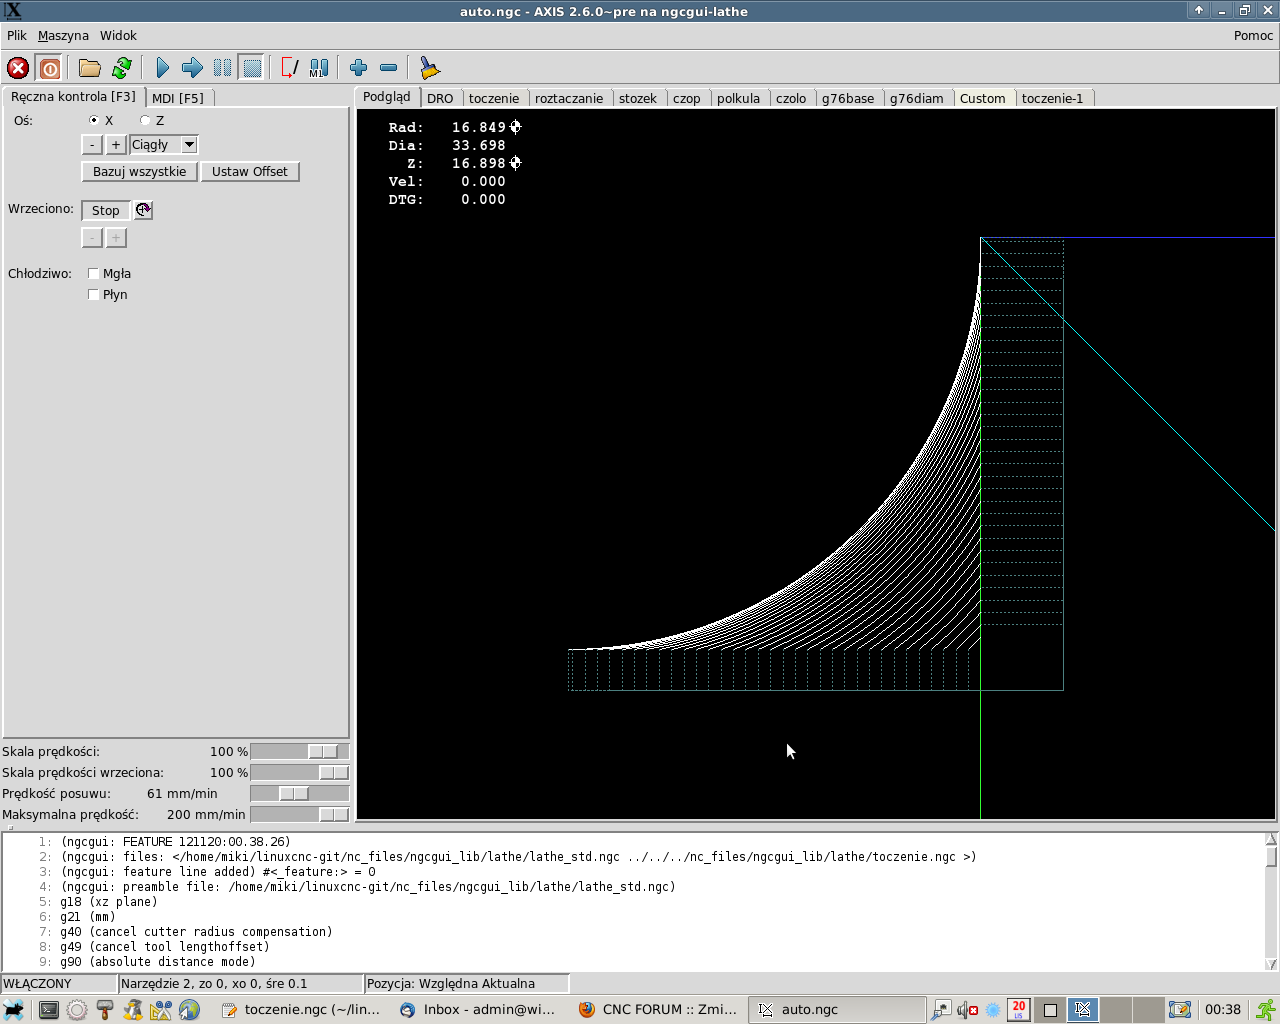Click the Bazuj wszystkie button
This screenshot has width=1280, height=1024.
click(x=139, y=172)
